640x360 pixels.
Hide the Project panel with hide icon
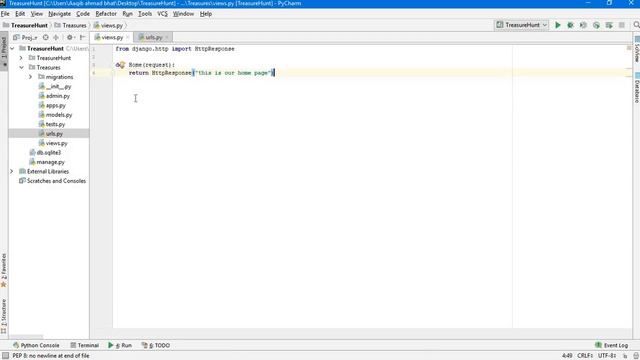pos(82,37)
